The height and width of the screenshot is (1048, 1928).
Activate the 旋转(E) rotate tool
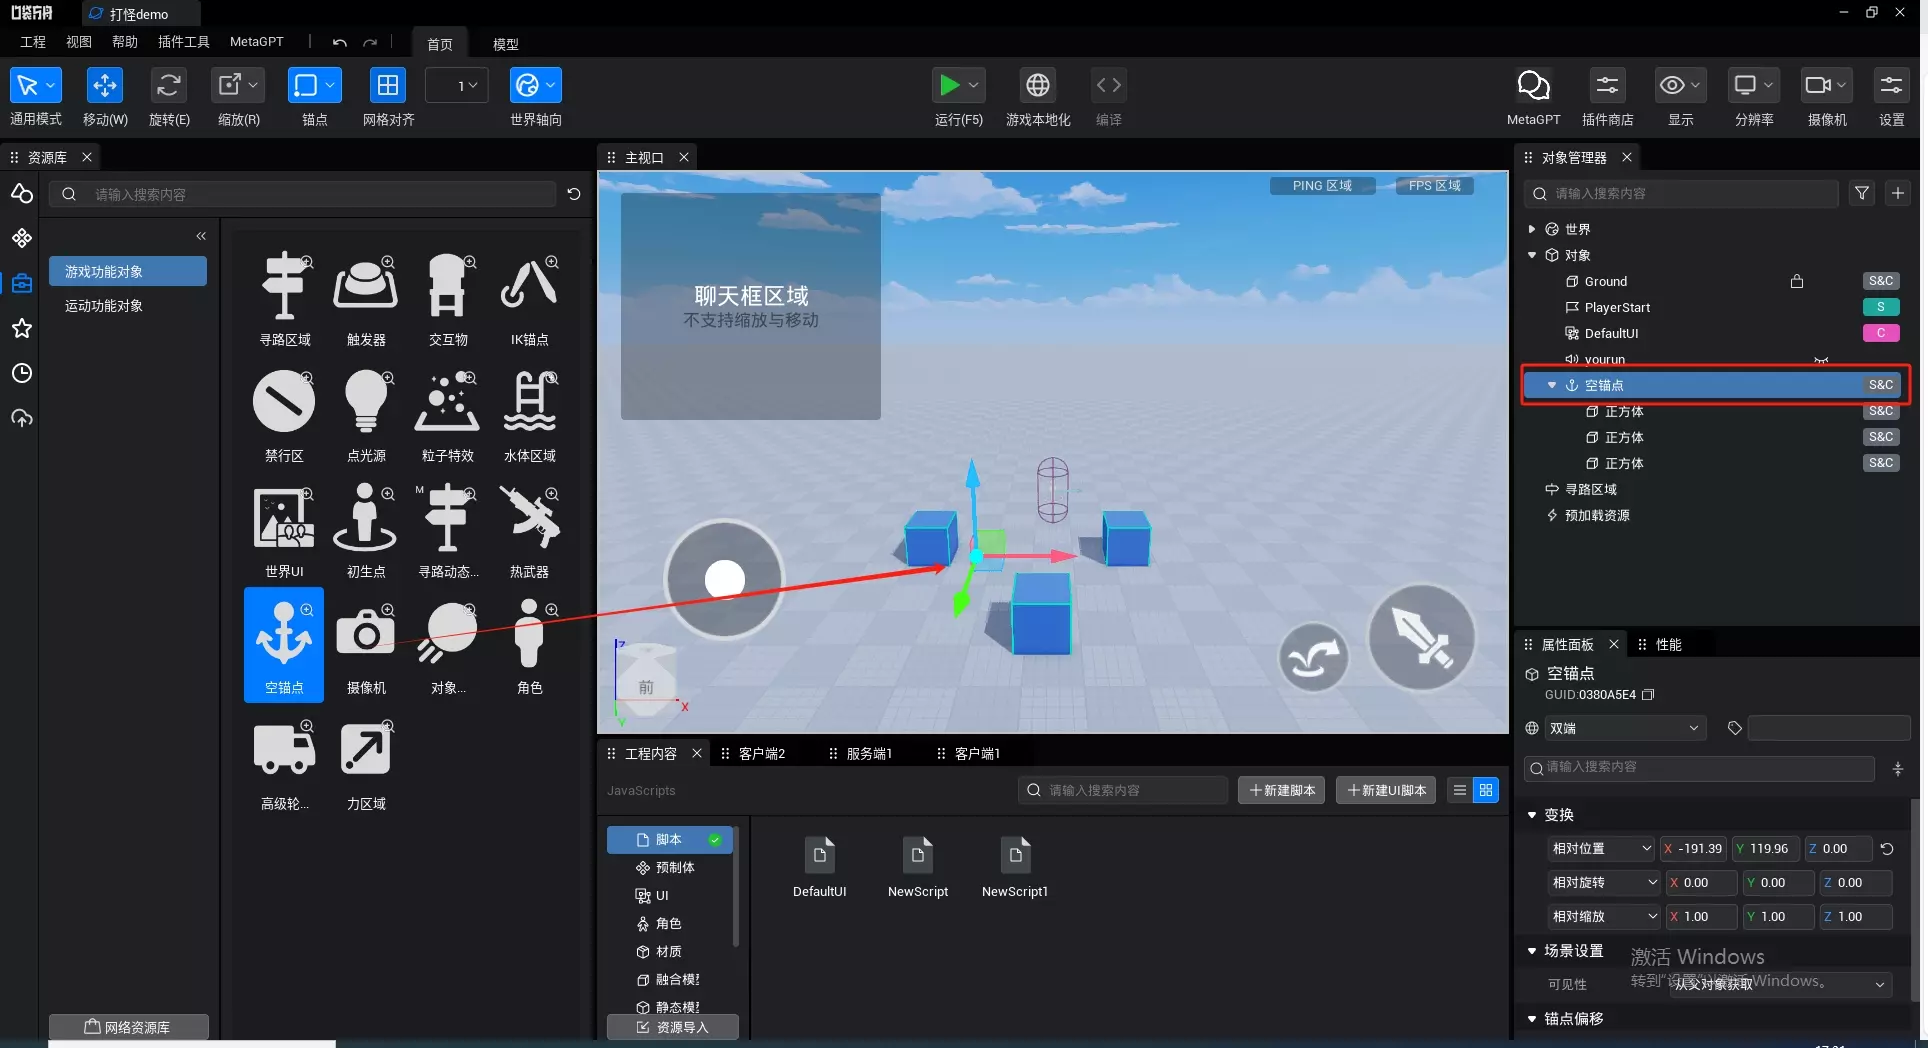tap(169, 86)
